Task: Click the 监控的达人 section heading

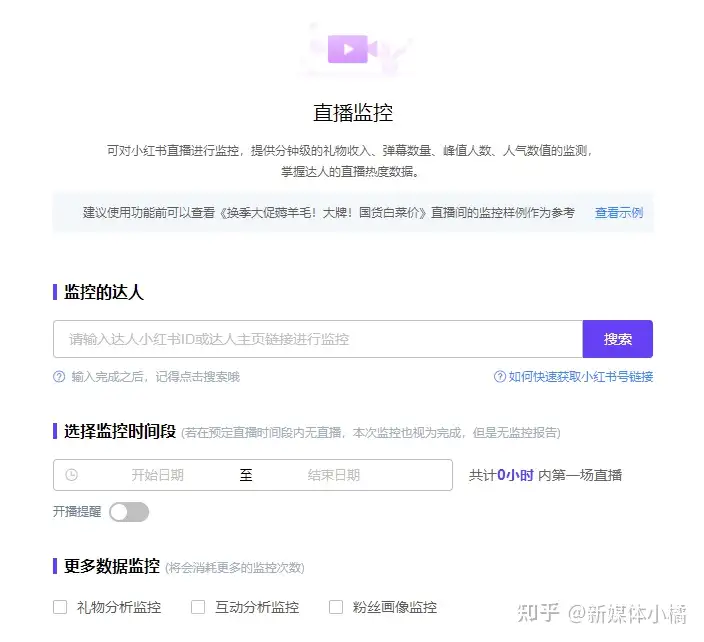Action: 104,292
